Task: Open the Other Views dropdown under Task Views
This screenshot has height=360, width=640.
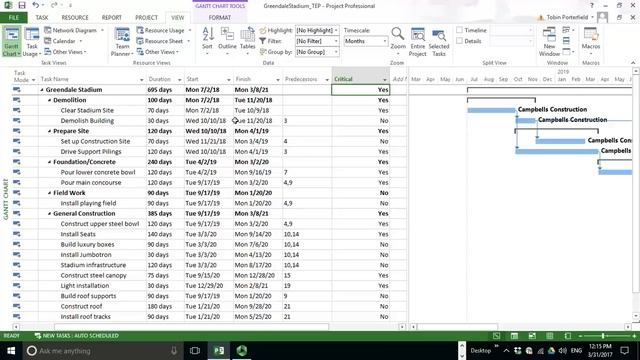Action: (65, 52)
